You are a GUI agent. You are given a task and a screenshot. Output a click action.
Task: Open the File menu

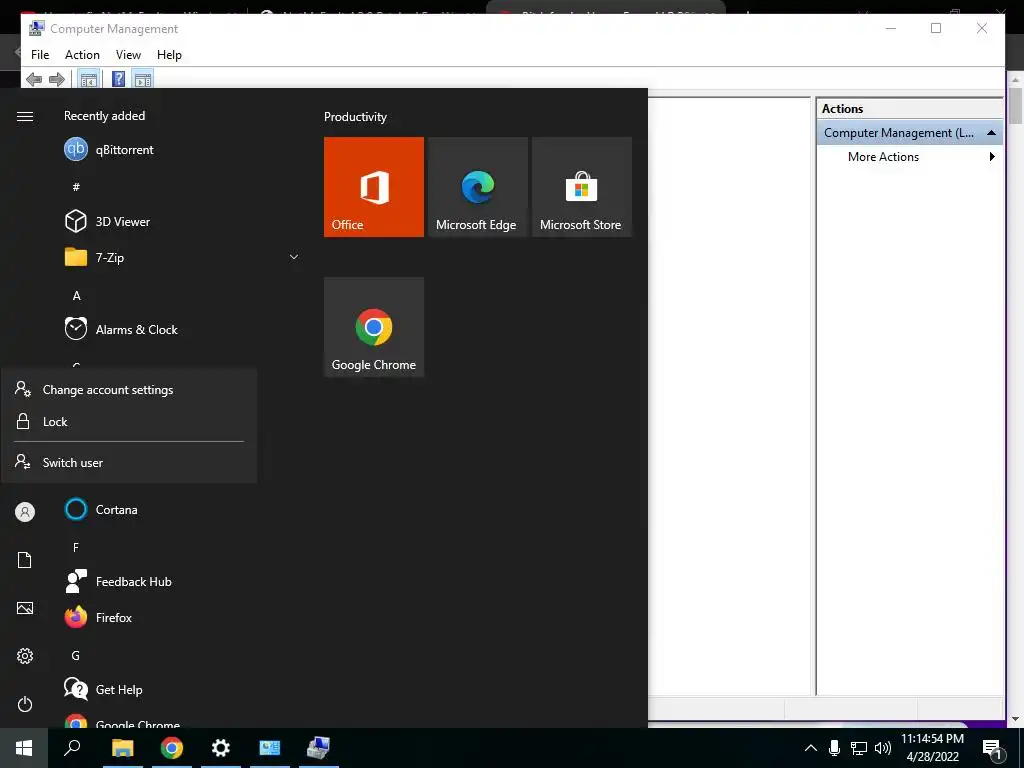click(40, 55)
